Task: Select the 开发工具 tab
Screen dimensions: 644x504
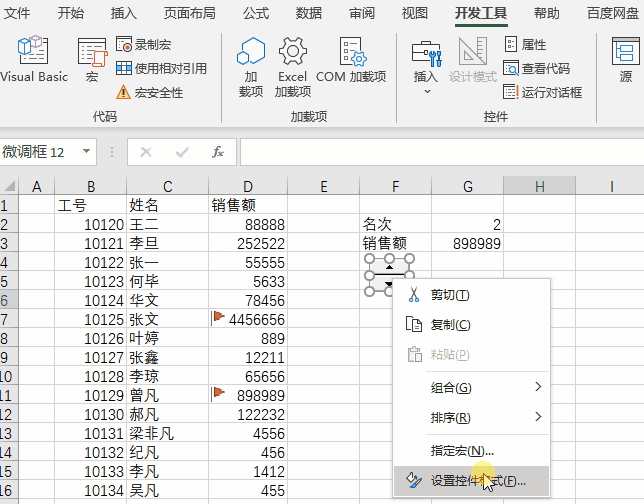Action: [x=481, y=13]
